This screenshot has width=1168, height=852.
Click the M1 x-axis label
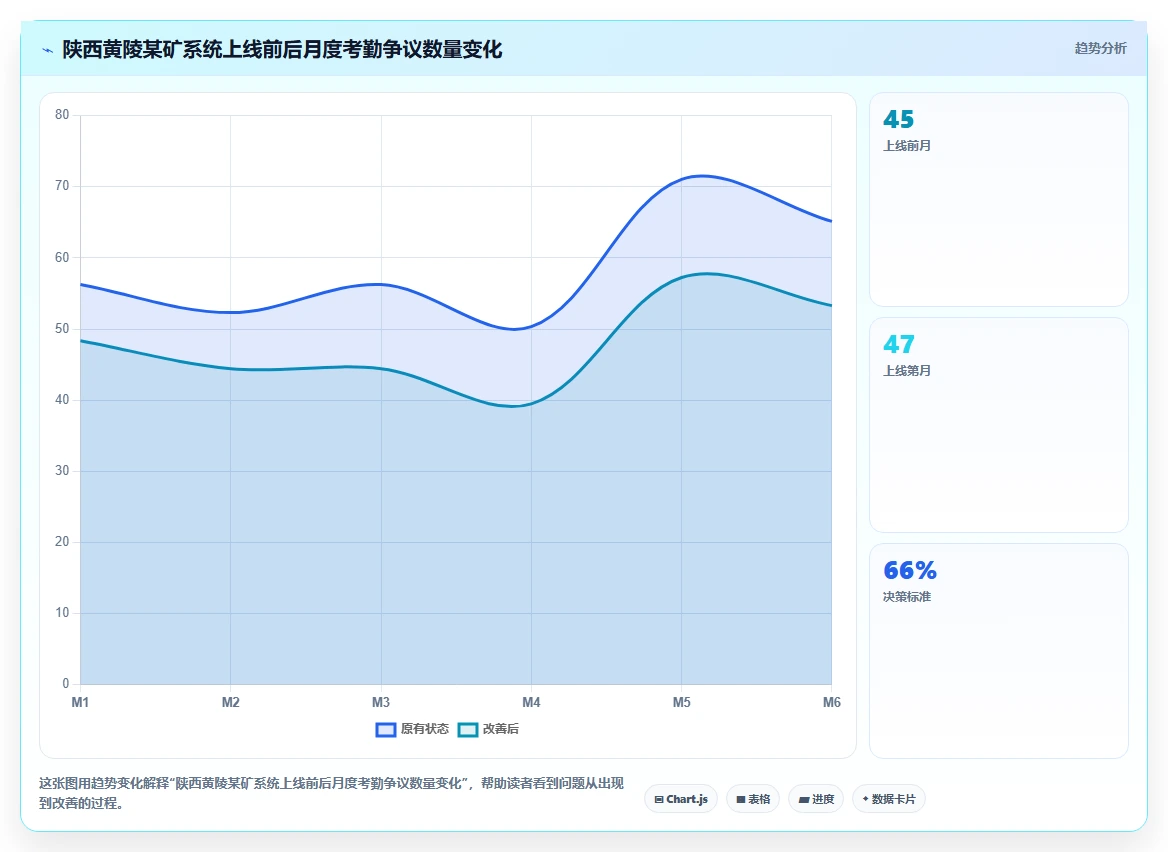pos(80,702)
